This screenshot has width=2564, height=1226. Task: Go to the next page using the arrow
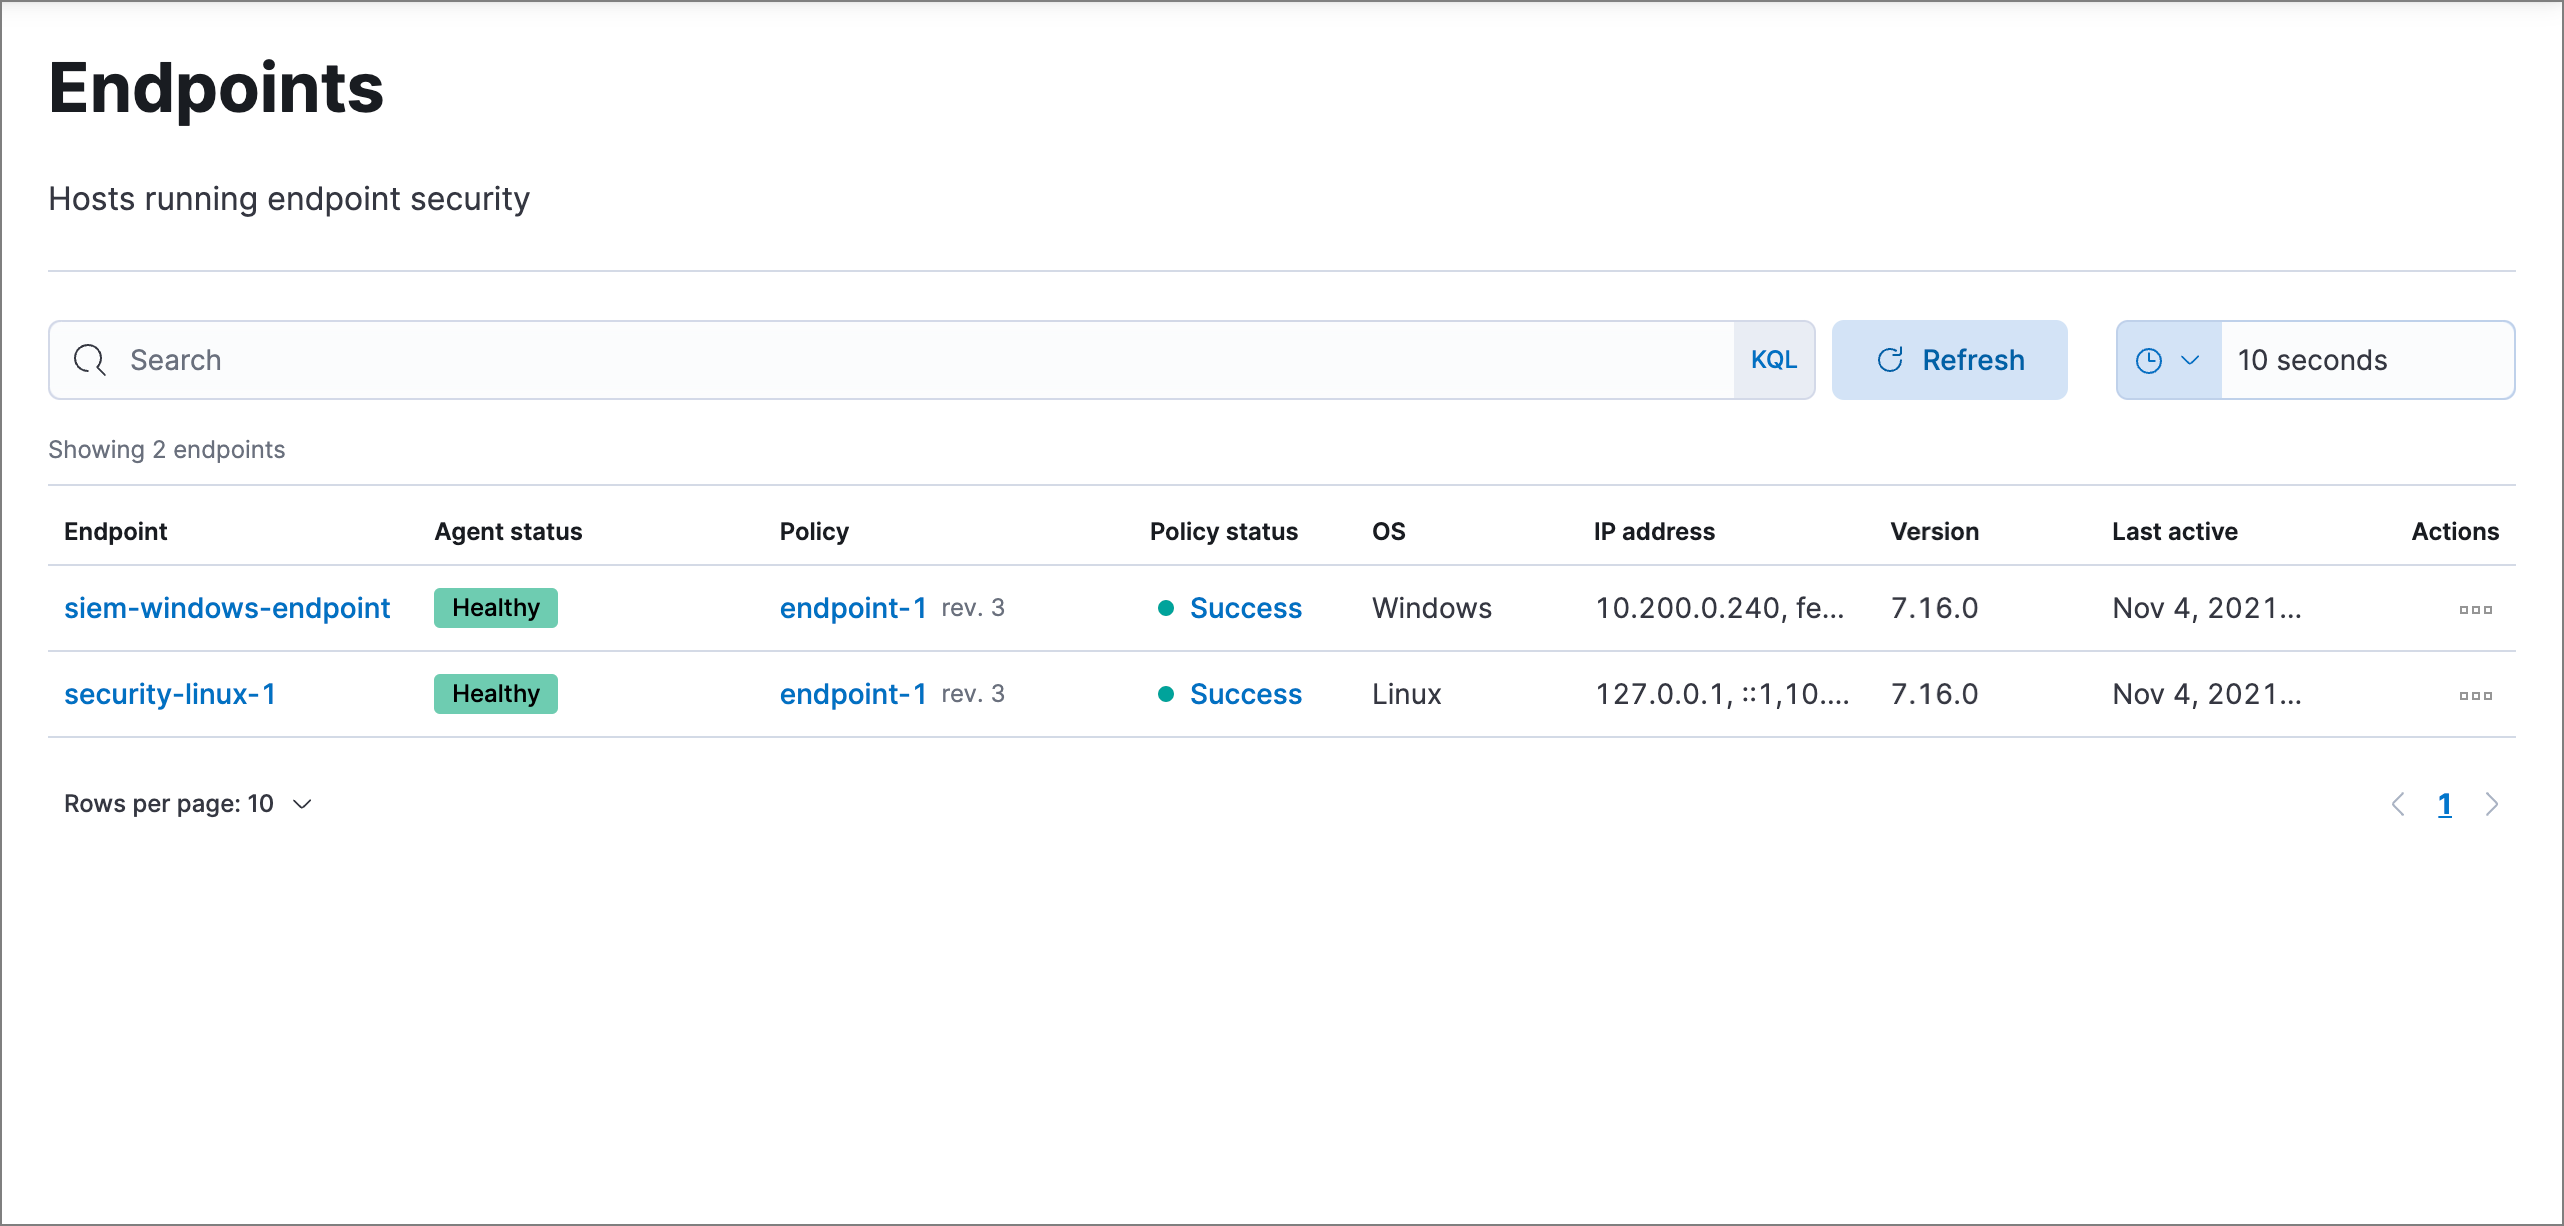2492,803
